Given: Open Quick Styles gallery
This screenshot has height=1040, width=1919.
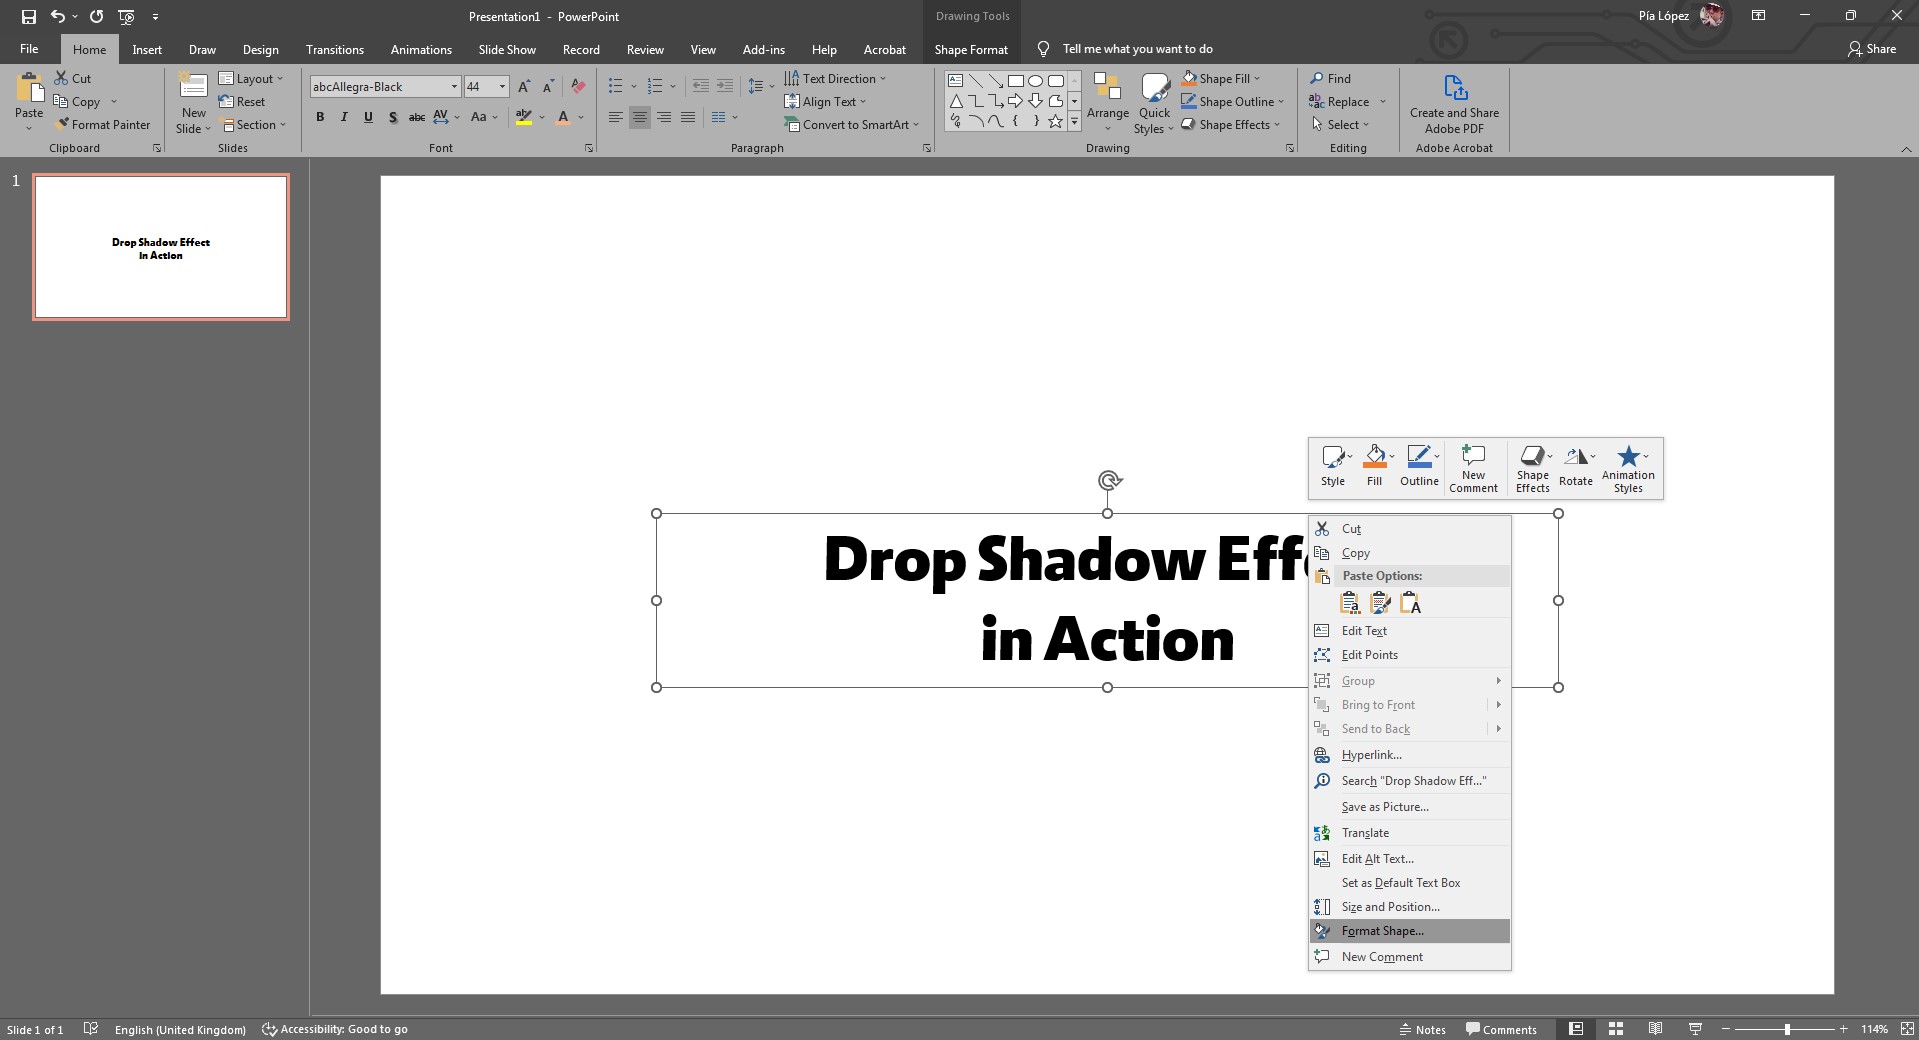Looking at the screenshot, I should click(1154, 101).
